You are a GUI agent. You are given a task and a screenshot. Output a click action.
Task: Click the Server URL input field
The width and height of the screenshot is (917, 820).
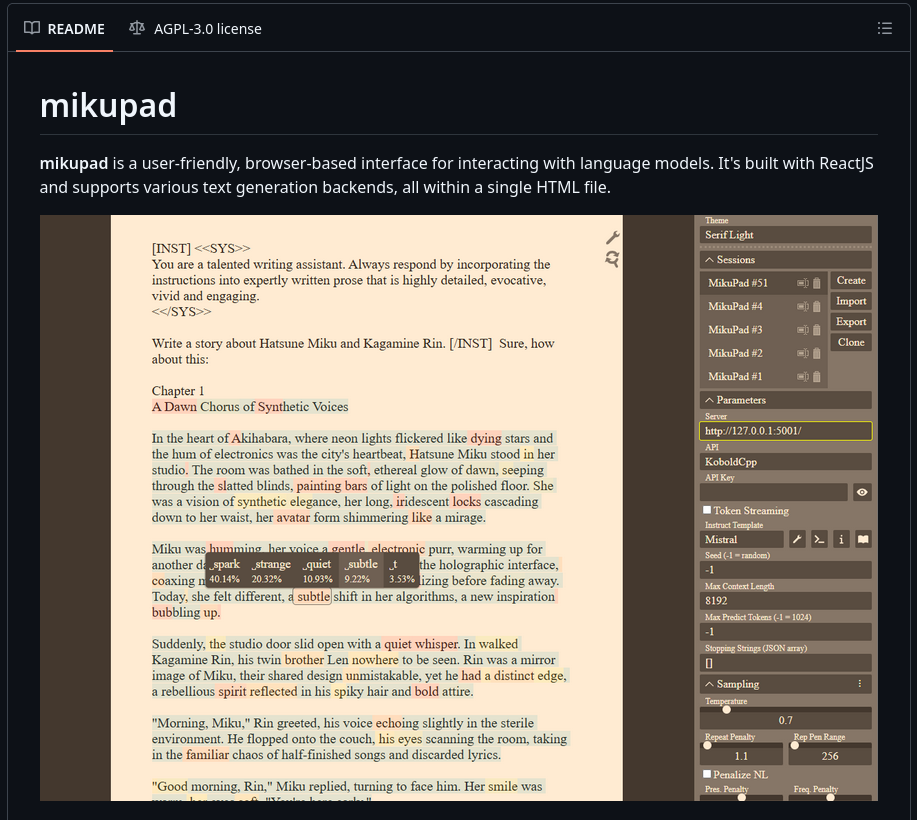coord(785,431)
